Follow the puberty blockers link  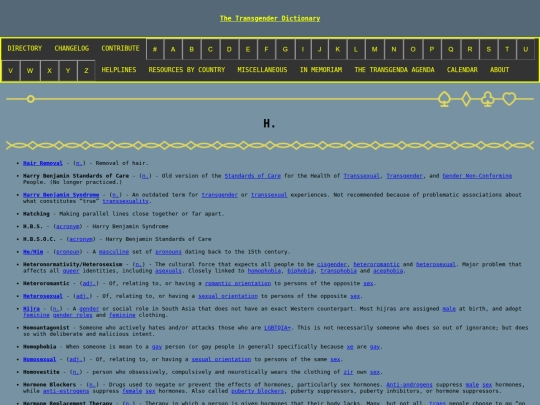(257, 391)
